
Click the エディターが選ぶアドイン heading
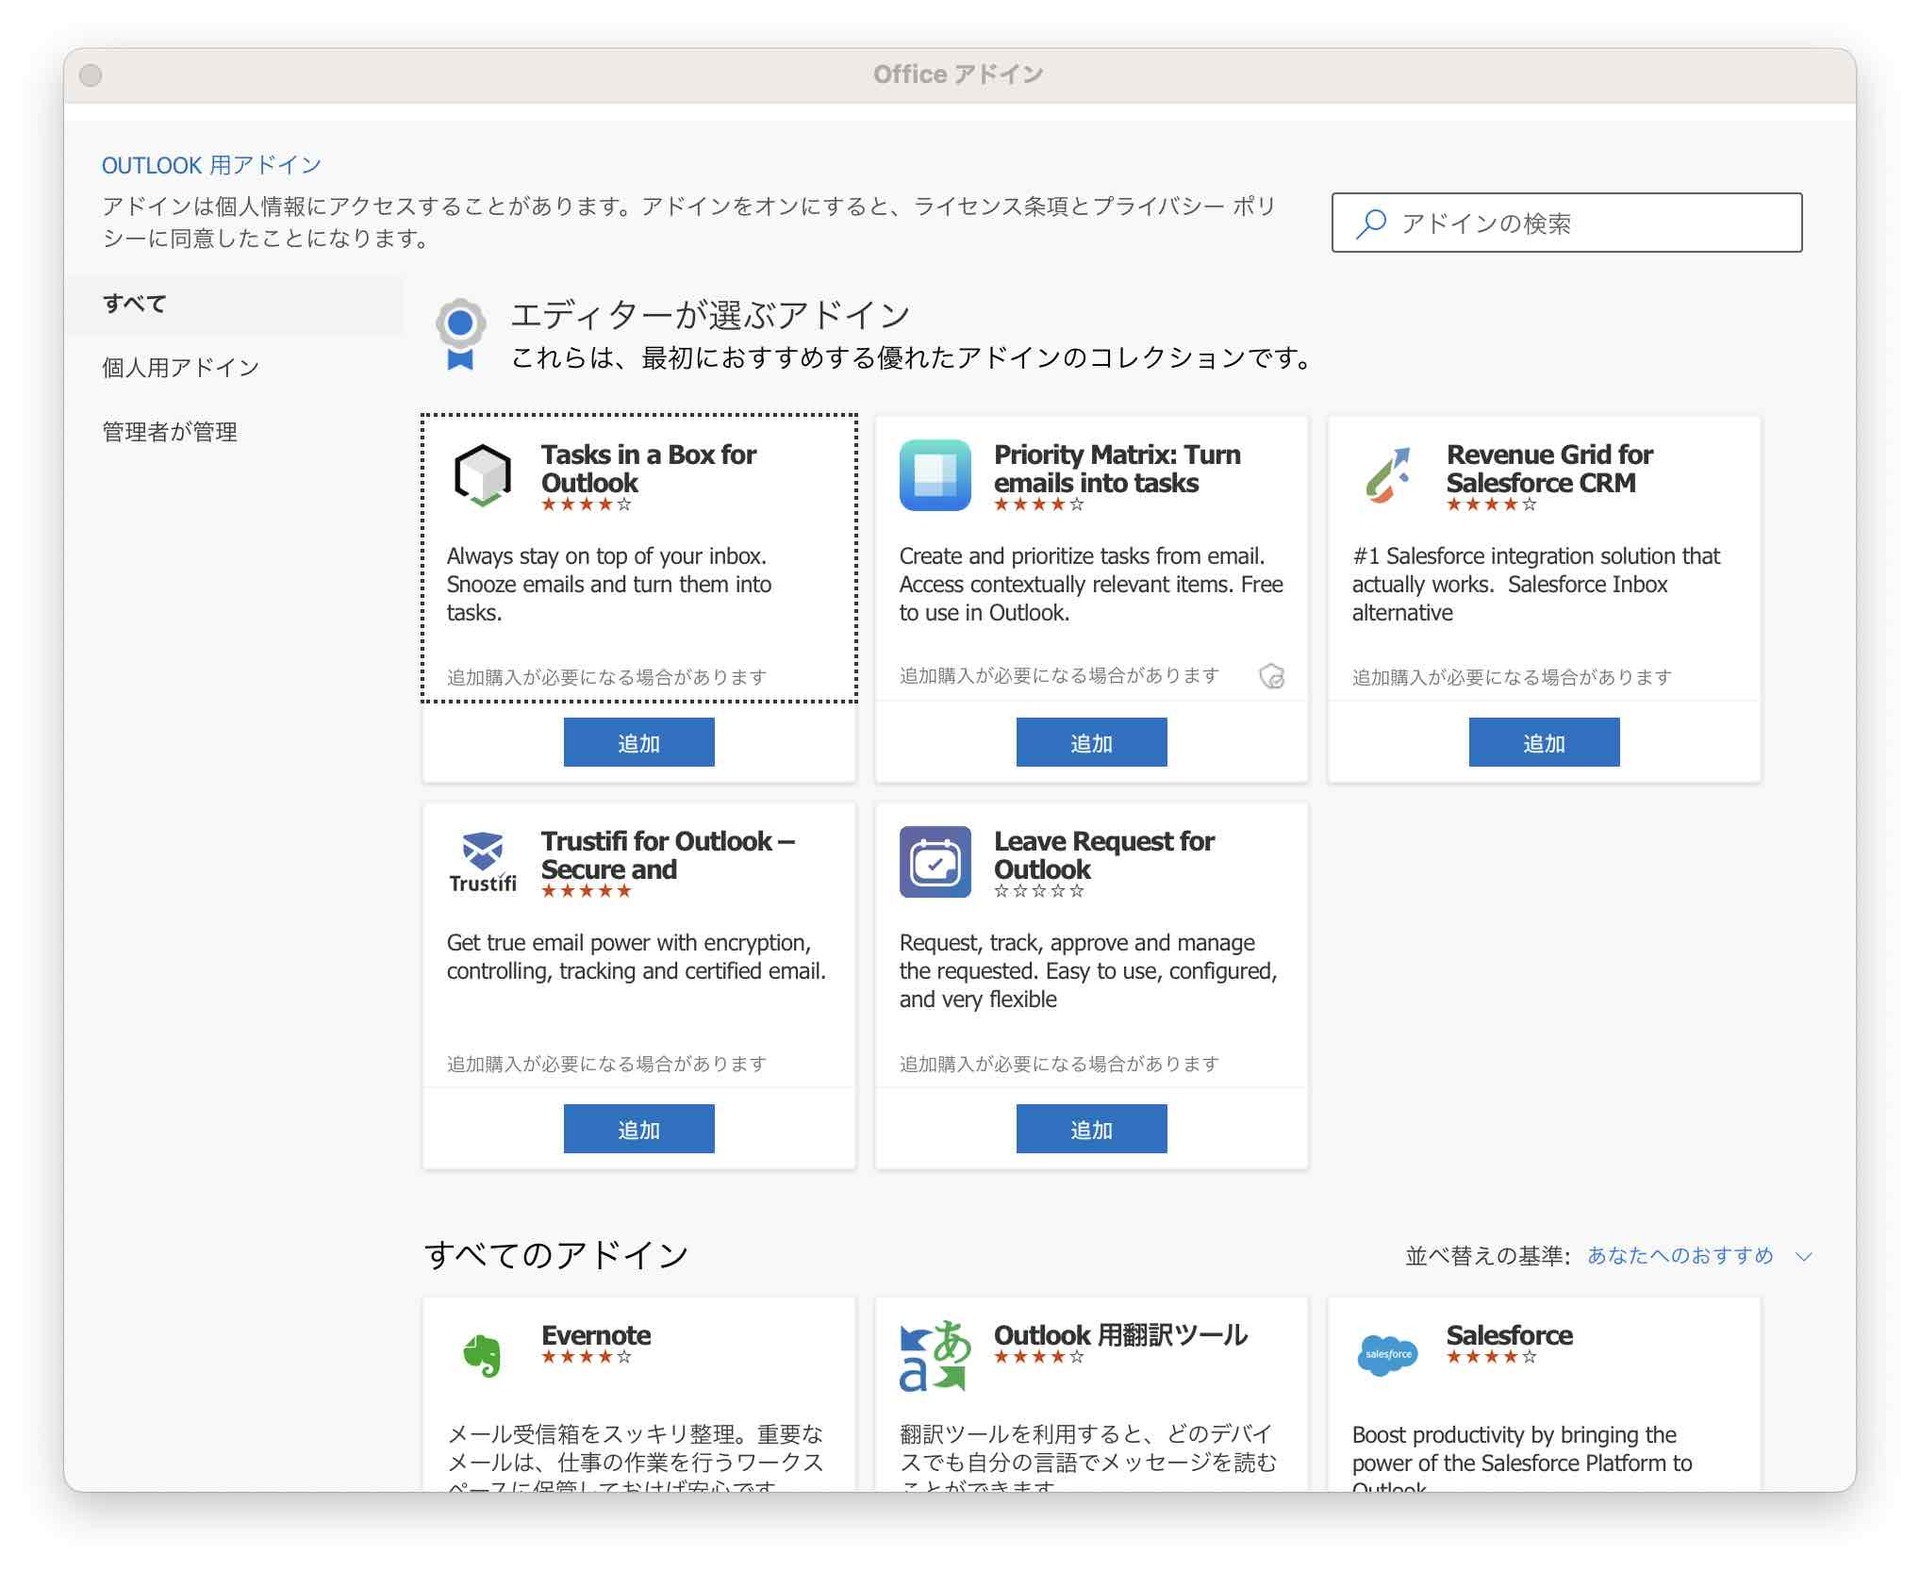click(x=710, y=315)
